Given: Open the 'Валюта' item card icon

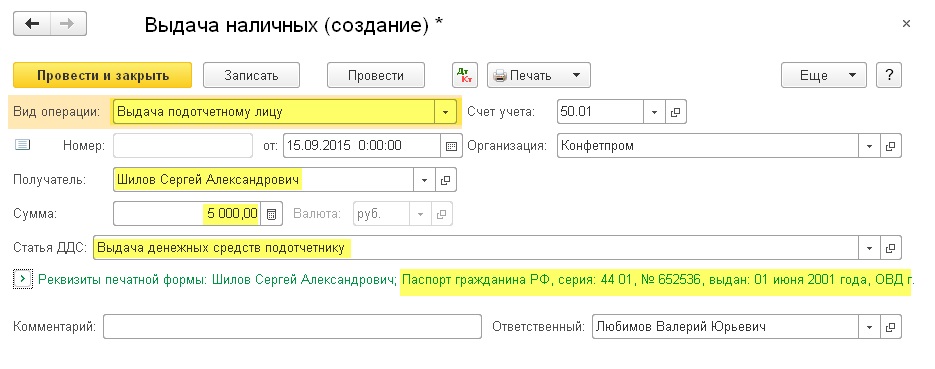Looking at the screenshot, I should click(x=441, y=214).
